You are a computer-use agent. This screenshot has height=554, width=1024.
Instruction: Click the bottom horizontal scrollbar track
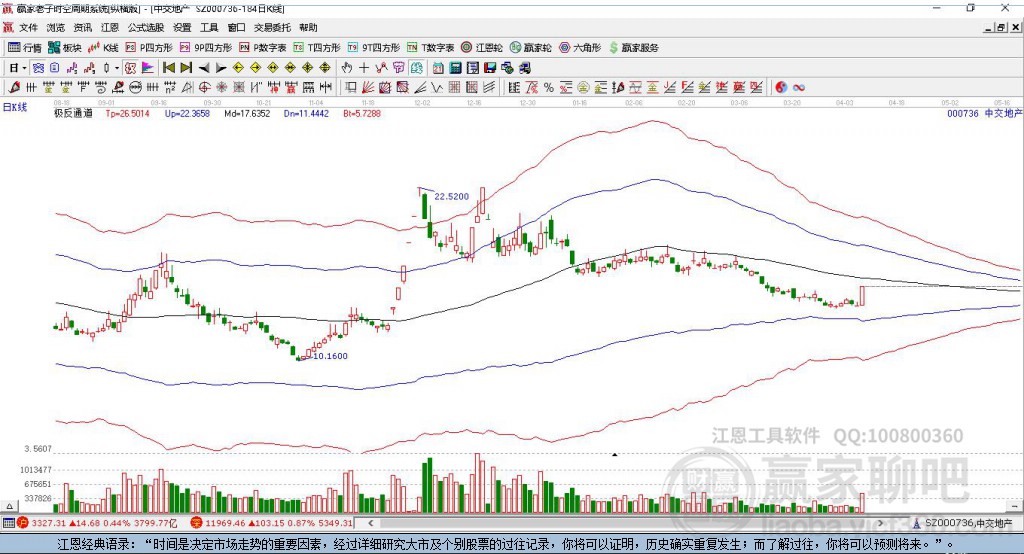coord(625,523)
